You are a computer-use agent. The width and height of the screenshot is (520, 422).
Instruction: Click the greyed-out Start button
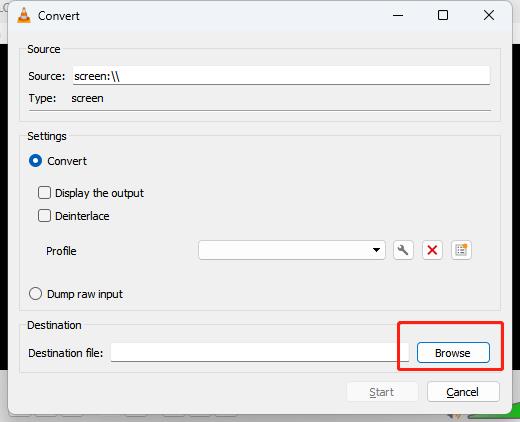(x=382, y=392)
